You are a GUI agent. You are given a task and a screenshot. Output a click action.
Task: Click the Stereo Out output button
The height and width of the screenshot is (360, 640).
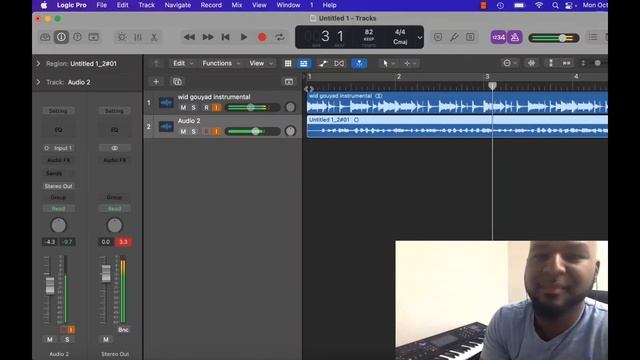(x=58, y=186)
